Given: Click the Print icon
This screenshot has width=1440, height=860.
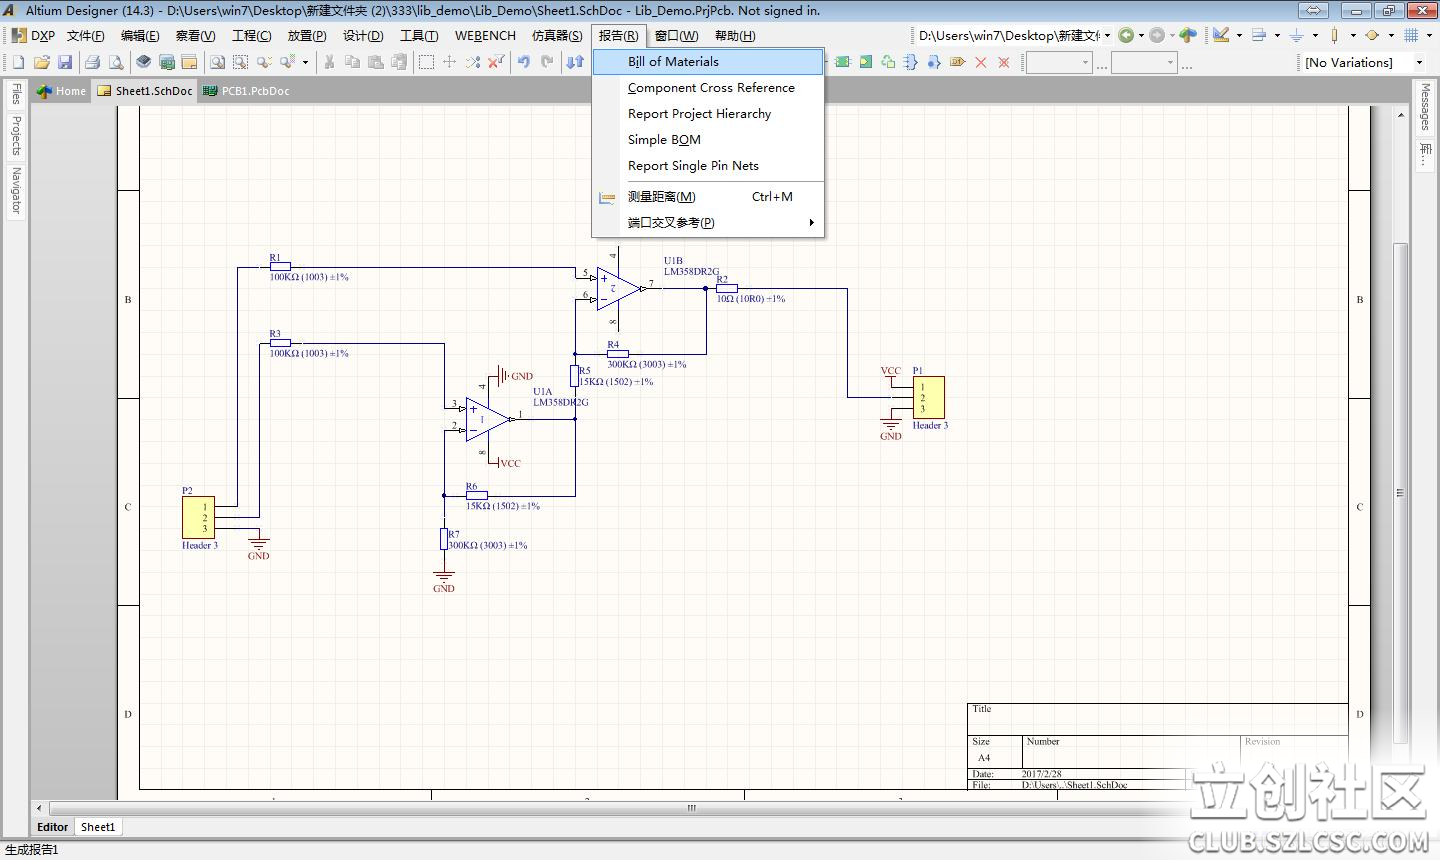Looking at the screenshot, I should coord(92,62).
